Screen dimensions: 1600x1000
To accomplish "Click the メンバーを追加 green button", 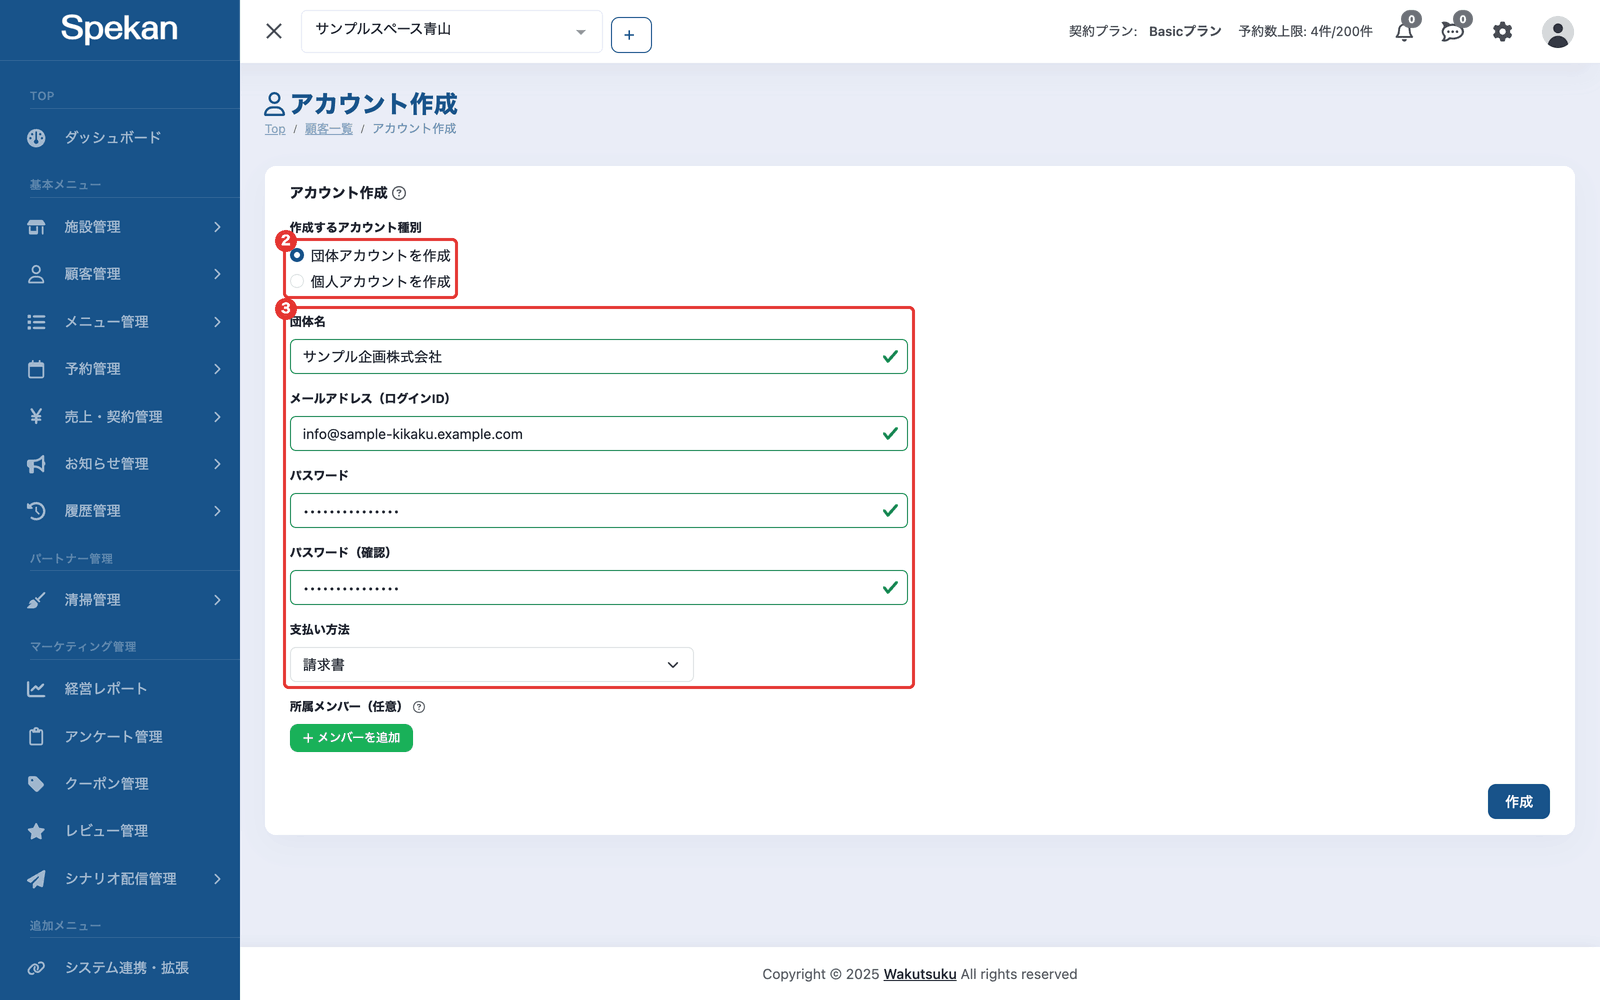I will click(x=351, y=738).
